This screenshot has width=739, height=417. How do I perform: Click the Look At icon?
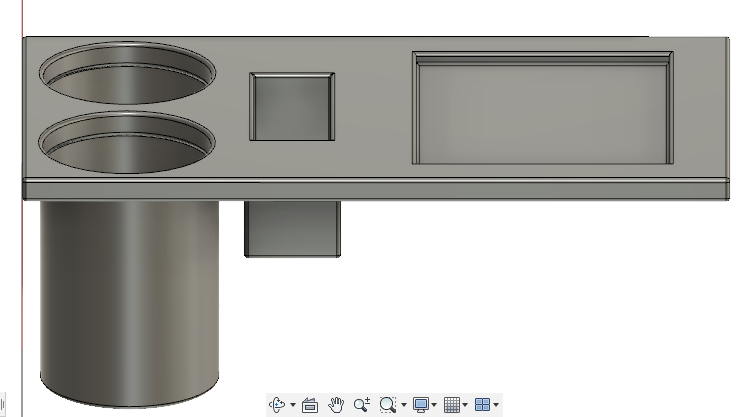coord(310,405)
